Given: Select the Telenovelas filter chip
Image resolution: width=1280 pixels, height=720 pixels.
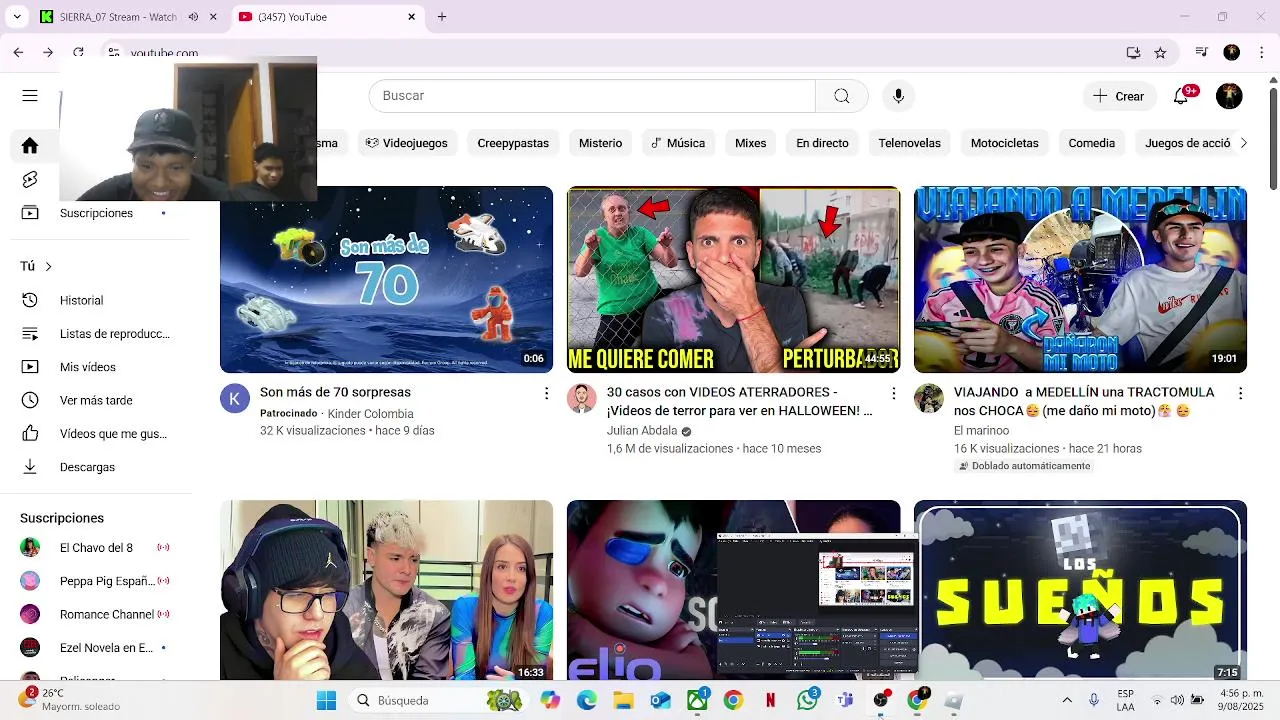Looking at the screenshot, I should [x=909, y=143].
